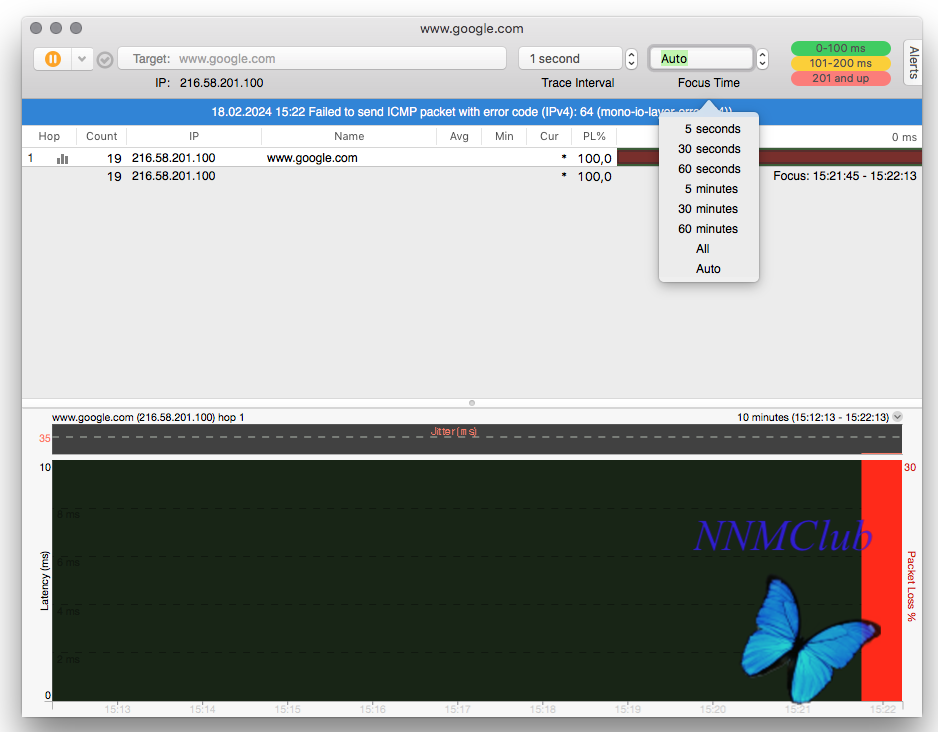The width and height of the screenshot is (938, 732).
Task: Open the Alerts side tab
Action: click(913, 63)
